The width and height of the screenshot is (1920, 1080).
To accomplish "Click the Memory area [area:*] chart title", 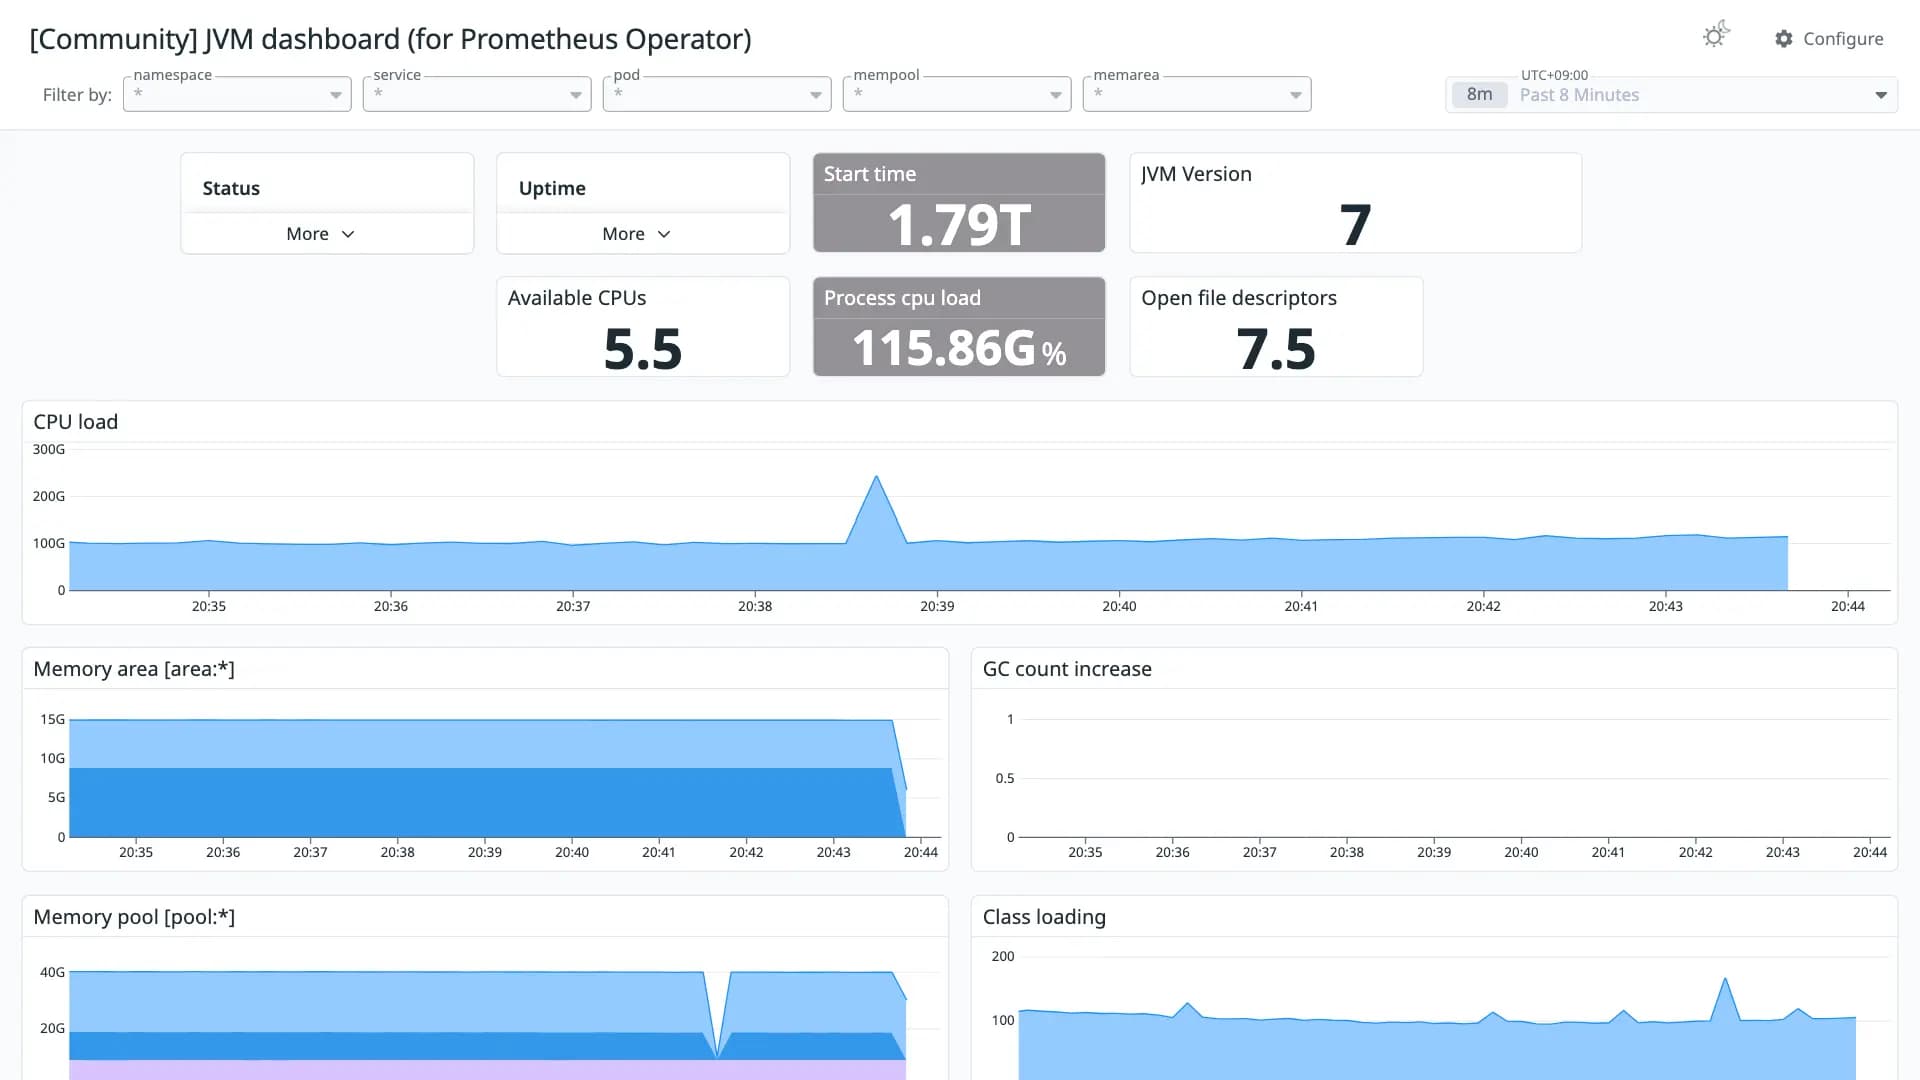I will coord(134,669).
